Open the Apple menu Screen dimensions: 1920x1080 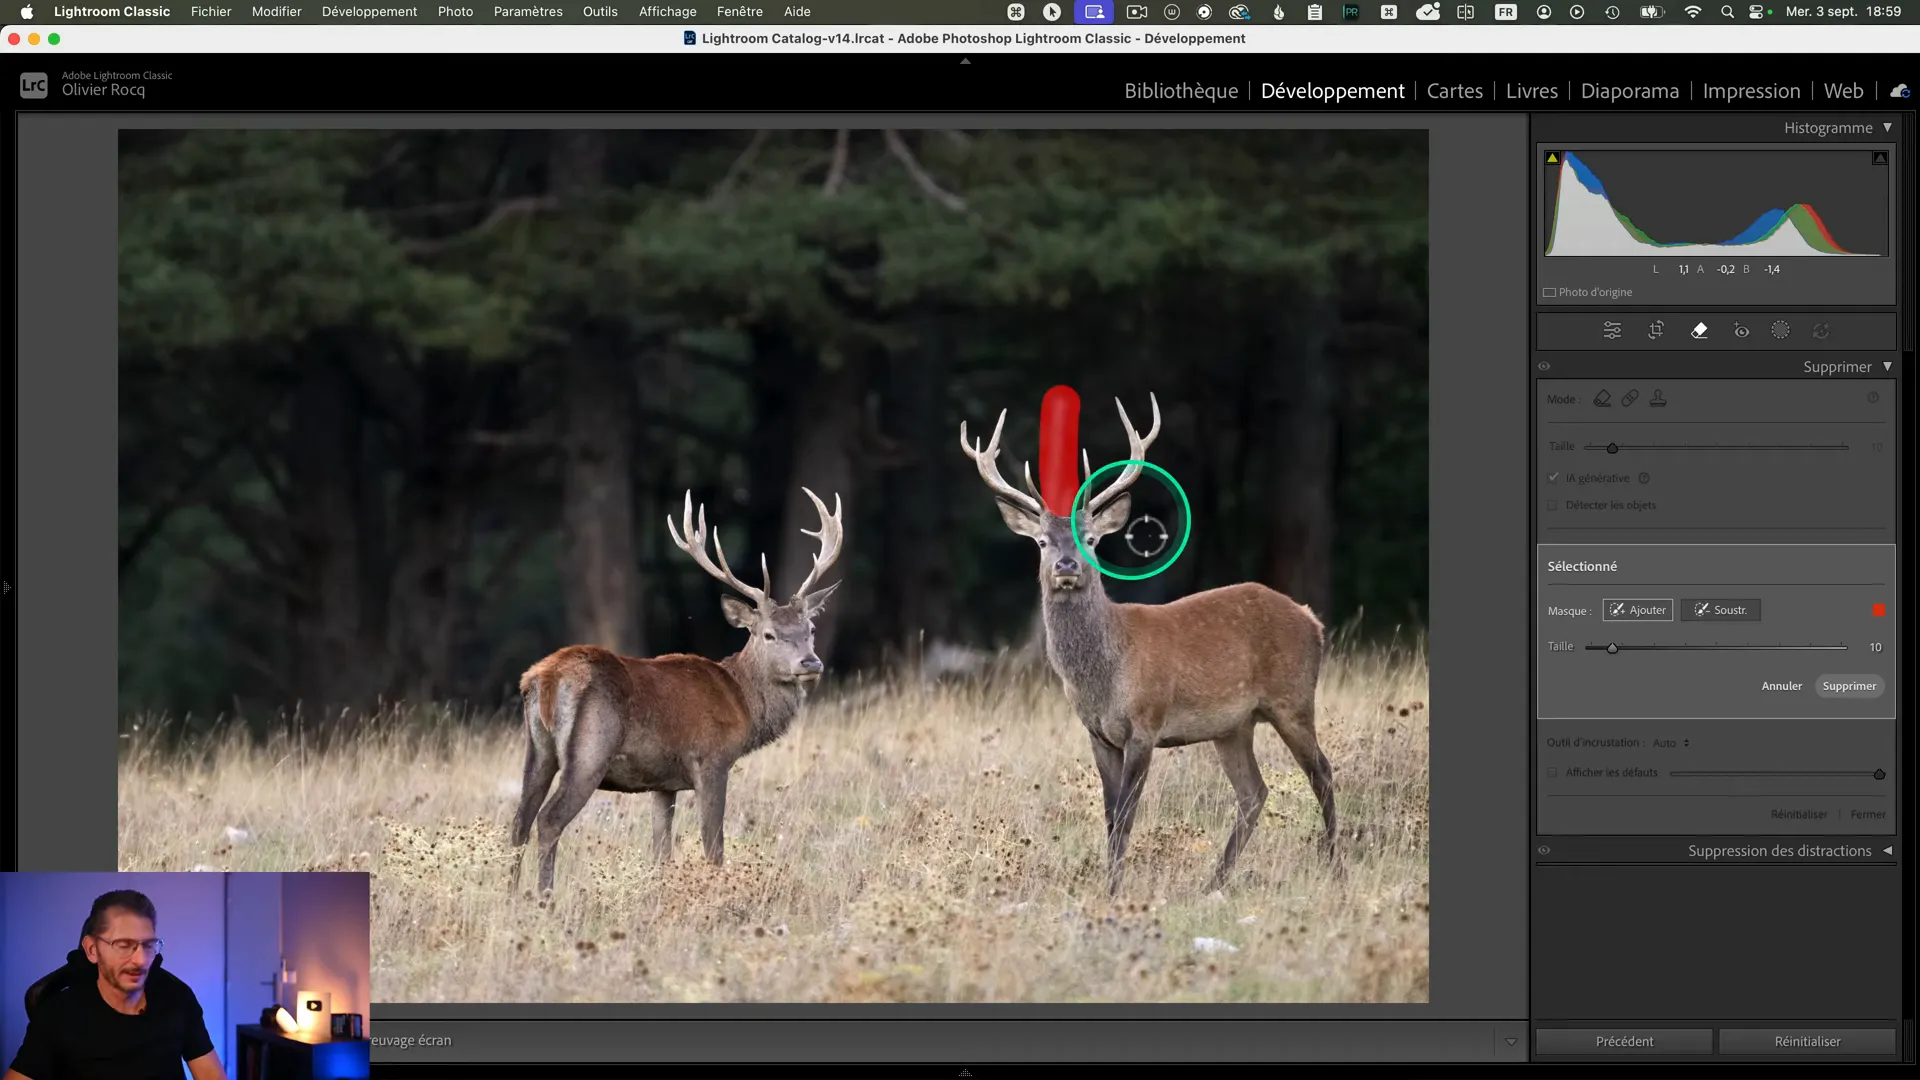coord(27,11)
